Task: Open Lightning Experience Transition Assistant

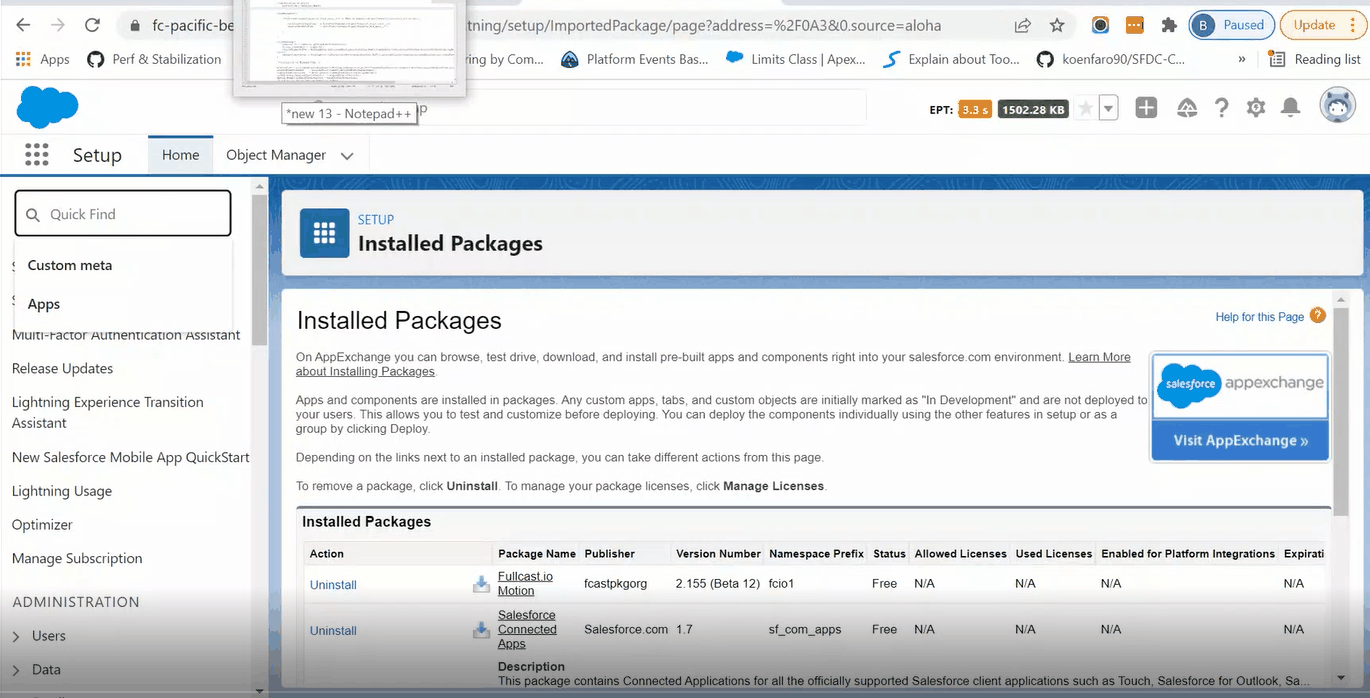Action: (x=108, y=412)
